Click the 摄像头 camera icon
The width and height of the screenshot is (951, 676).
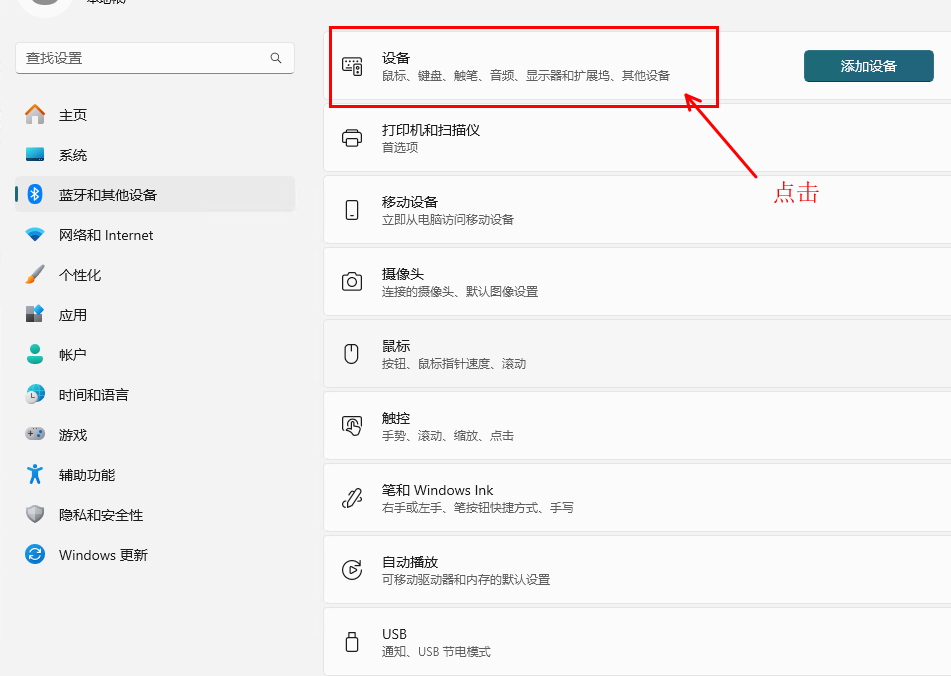click(x=352, y=282)
